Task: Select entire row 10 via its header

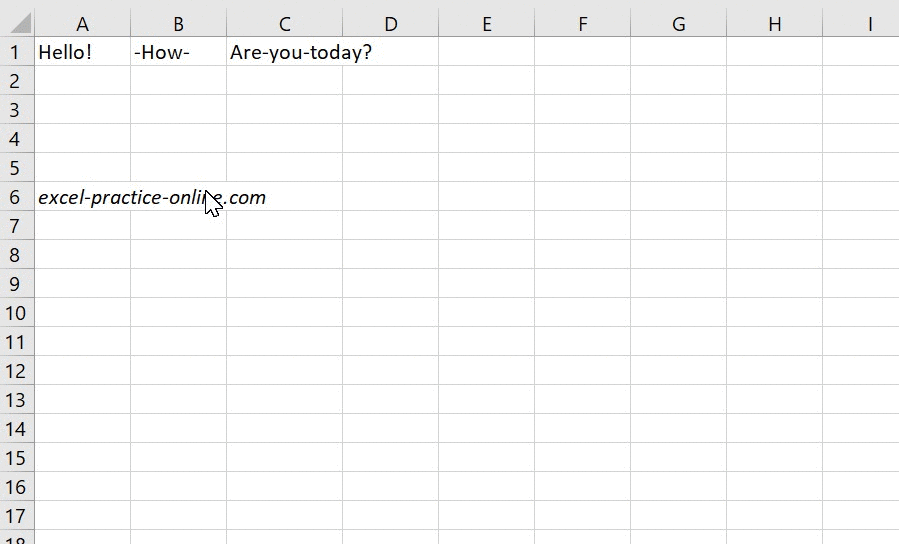Action: point(15,313)
